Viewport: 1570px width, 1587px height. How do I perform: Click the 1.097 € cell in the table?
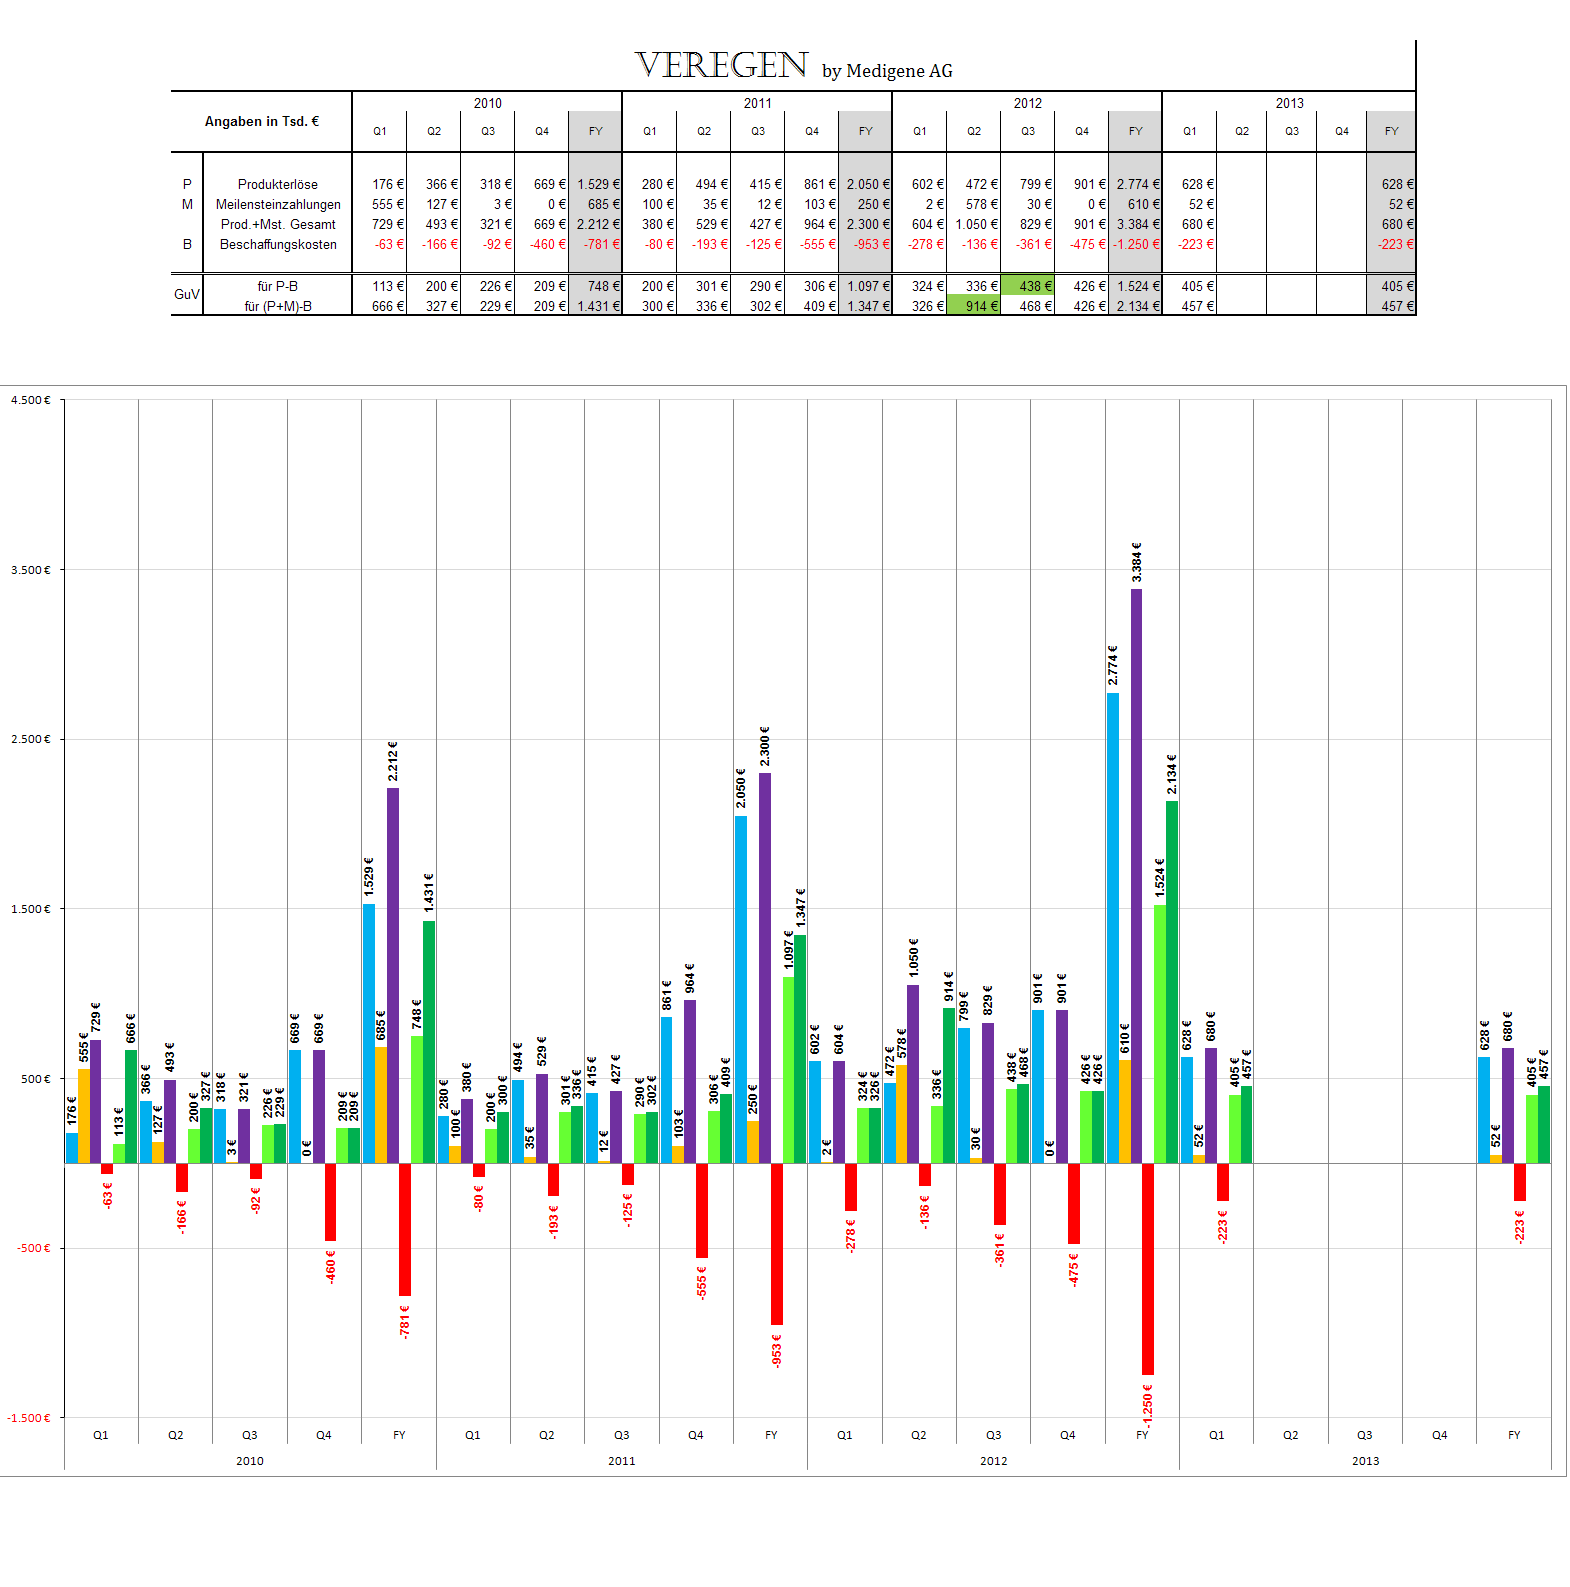[868, 286]
